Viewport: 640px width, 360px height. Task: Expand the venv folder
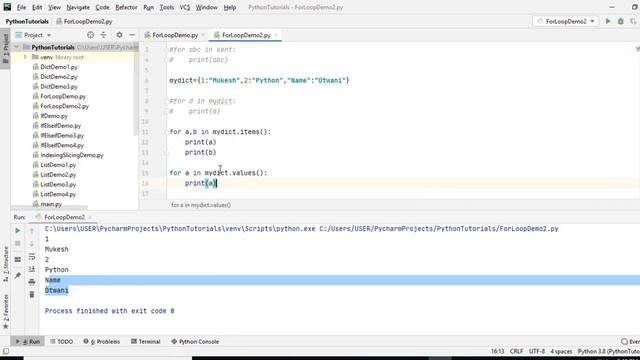point(25,57)
